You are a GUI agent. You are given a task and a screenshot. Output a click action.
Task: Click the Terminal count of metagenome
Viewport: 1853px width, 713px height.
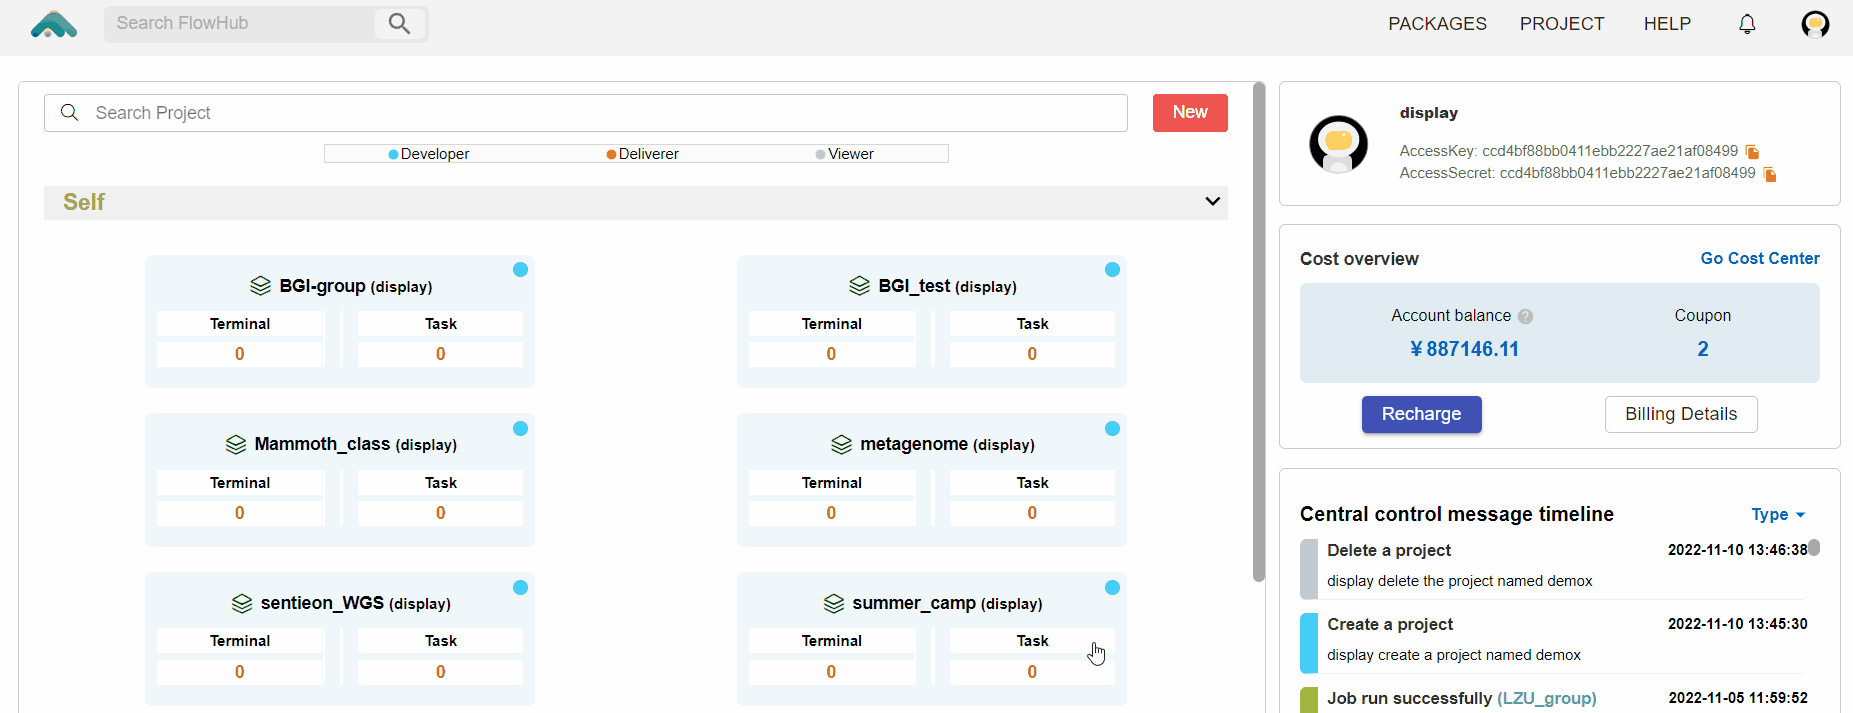click(831, 513)
